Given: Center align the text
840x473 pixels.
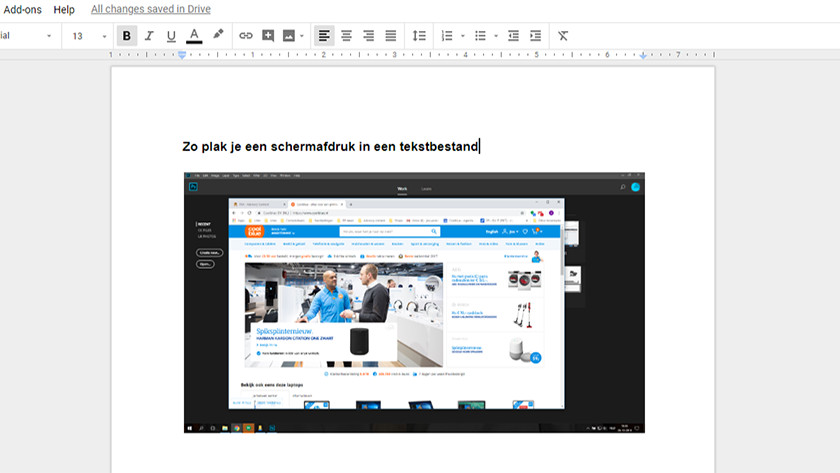Looking at the screenshot, I should coord(346,36).
